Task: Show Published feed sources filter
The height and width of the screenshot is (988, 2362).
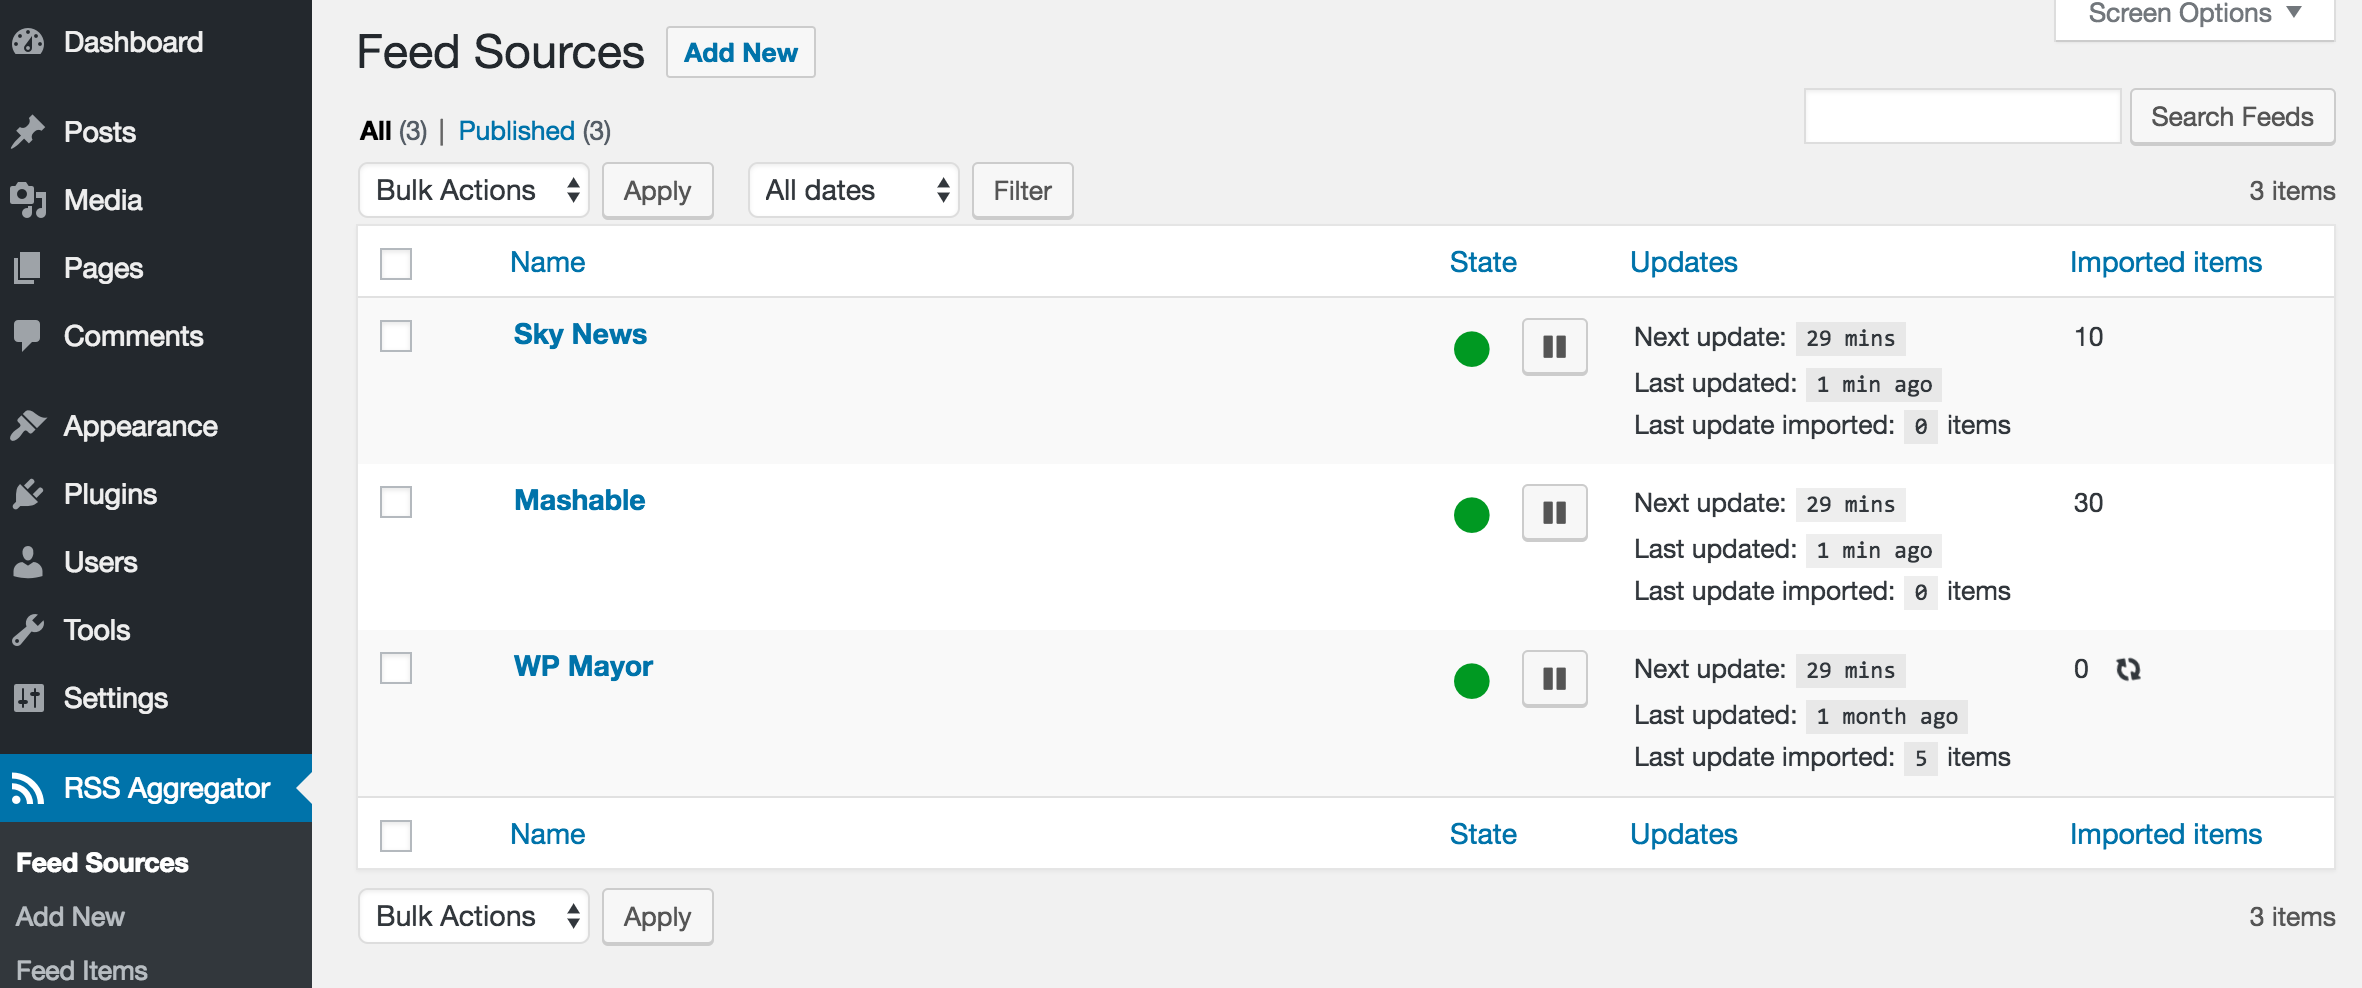Action: point(516,131)
